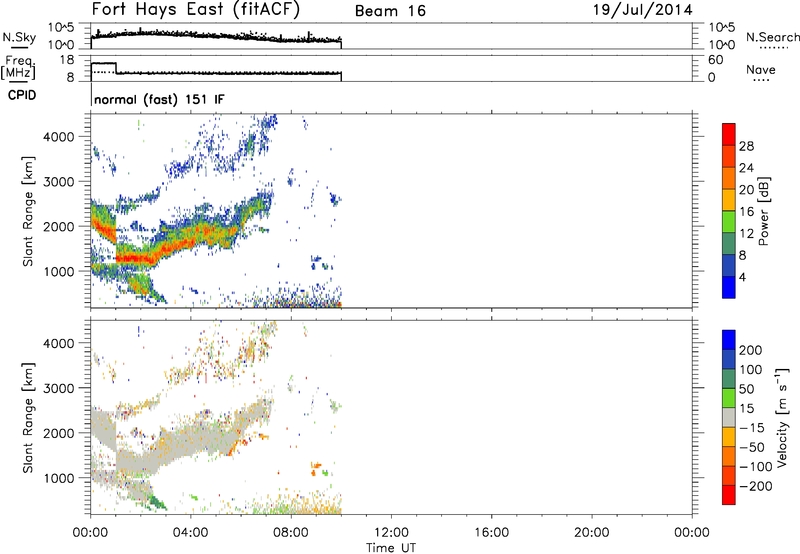800x554 pixels.
Task: Click the red top of the power colorbar
Action: 729,134
